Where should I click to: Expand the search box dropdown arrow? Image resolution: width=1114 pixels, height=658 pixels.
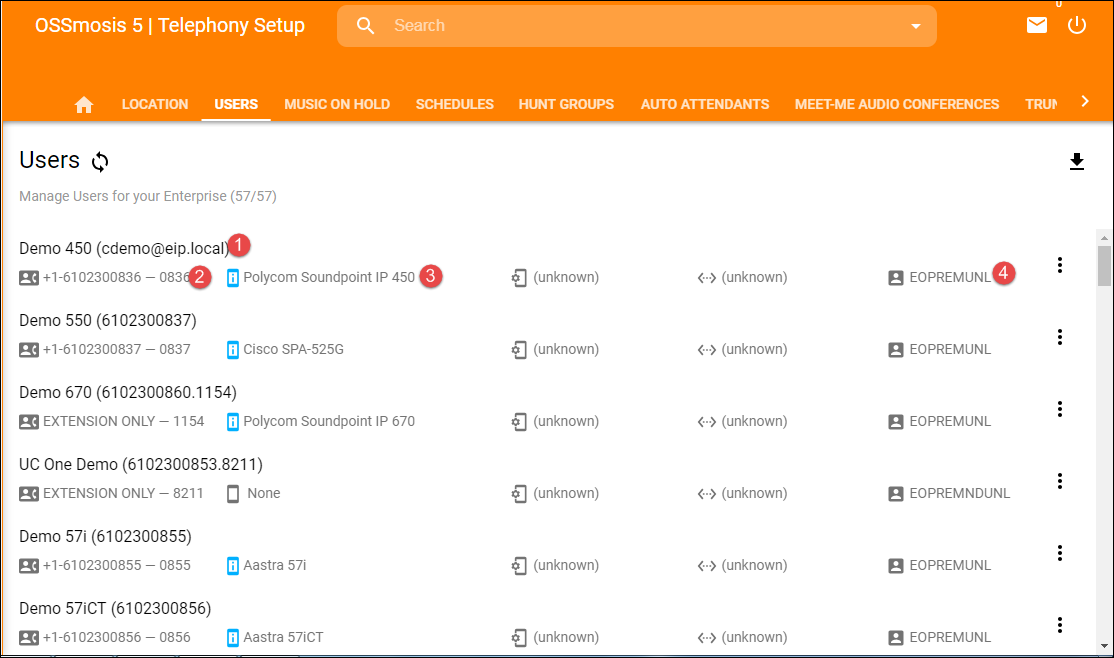pyautogui.click(x=915, y=27)
